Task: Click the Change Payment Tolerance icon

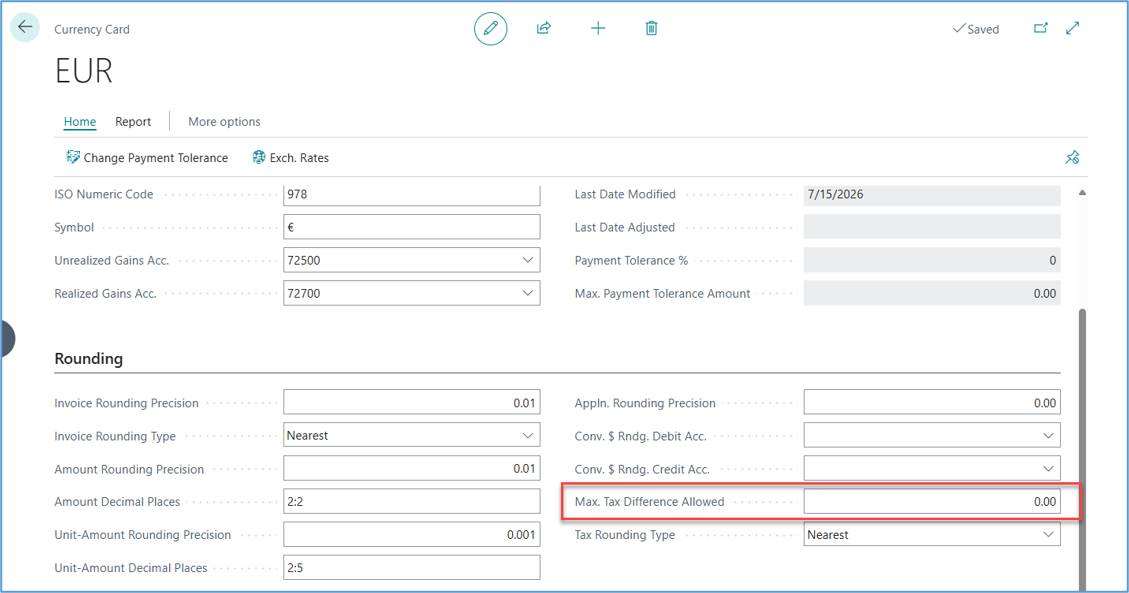Action: (x=73, y=157)
